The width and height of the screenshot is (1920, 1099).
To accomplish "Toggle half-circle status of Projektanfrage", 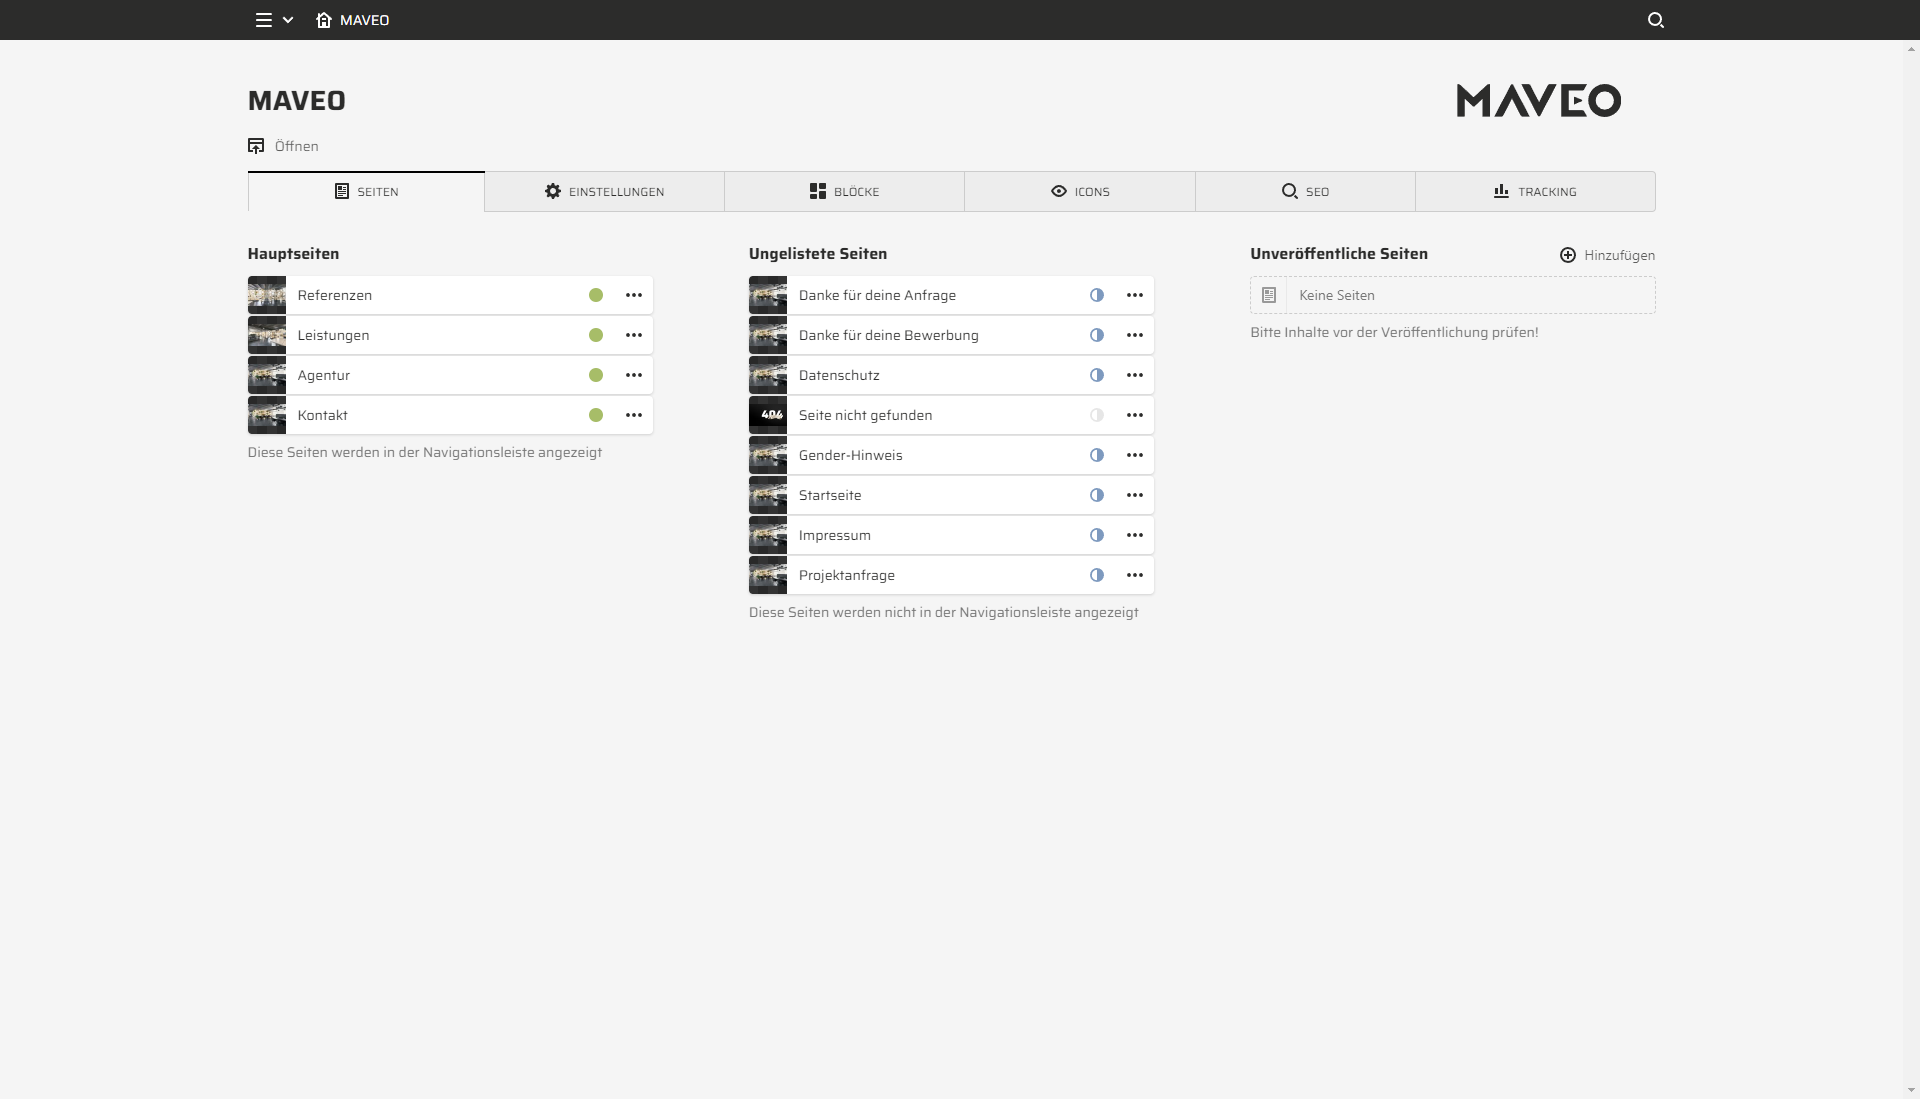I will 1097,575.
